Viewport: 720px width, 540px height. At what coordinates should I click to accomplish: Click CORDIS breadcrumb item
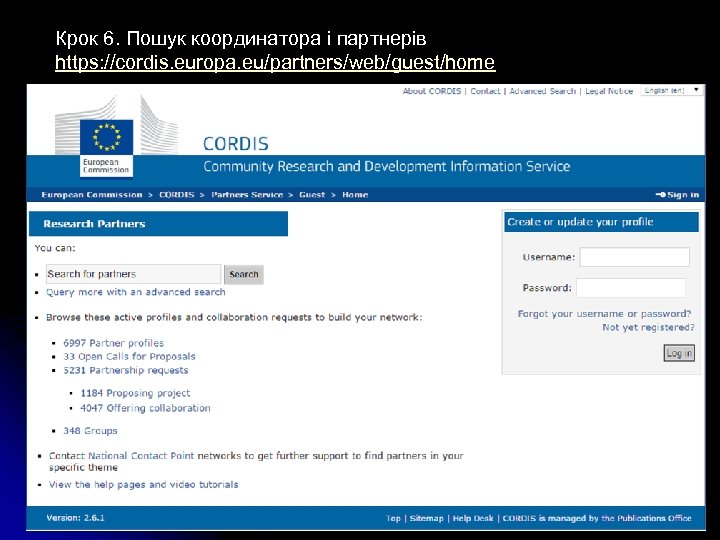177,195
